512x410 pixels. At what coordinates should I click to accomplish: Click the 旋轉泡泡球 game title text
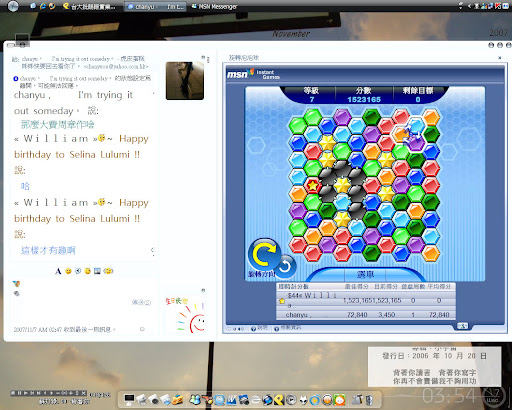[244, 58]
